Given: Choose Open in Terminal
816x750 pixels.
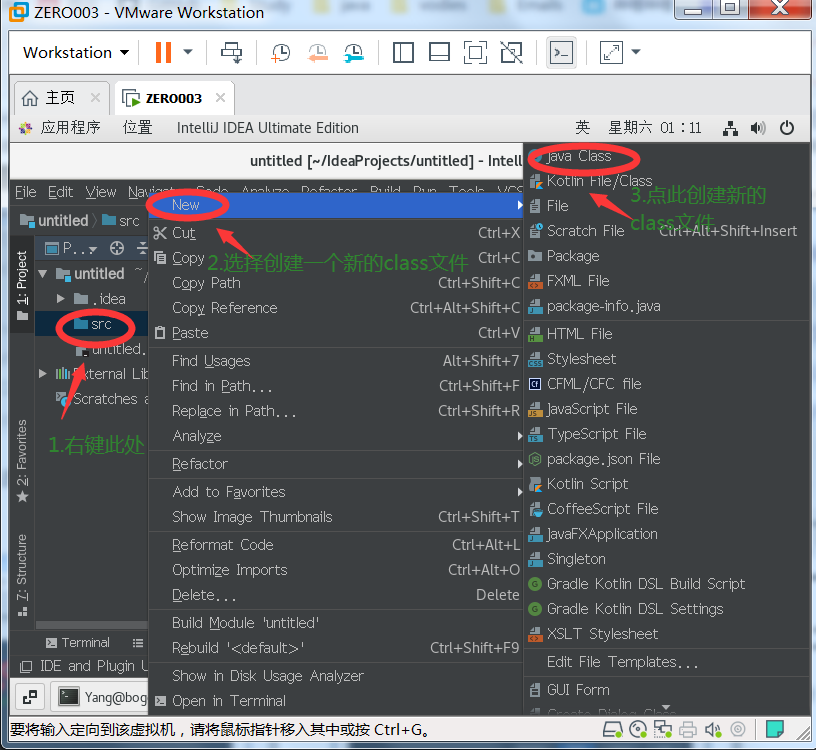Looking at the screenshot, I should (x=336, y=701).
